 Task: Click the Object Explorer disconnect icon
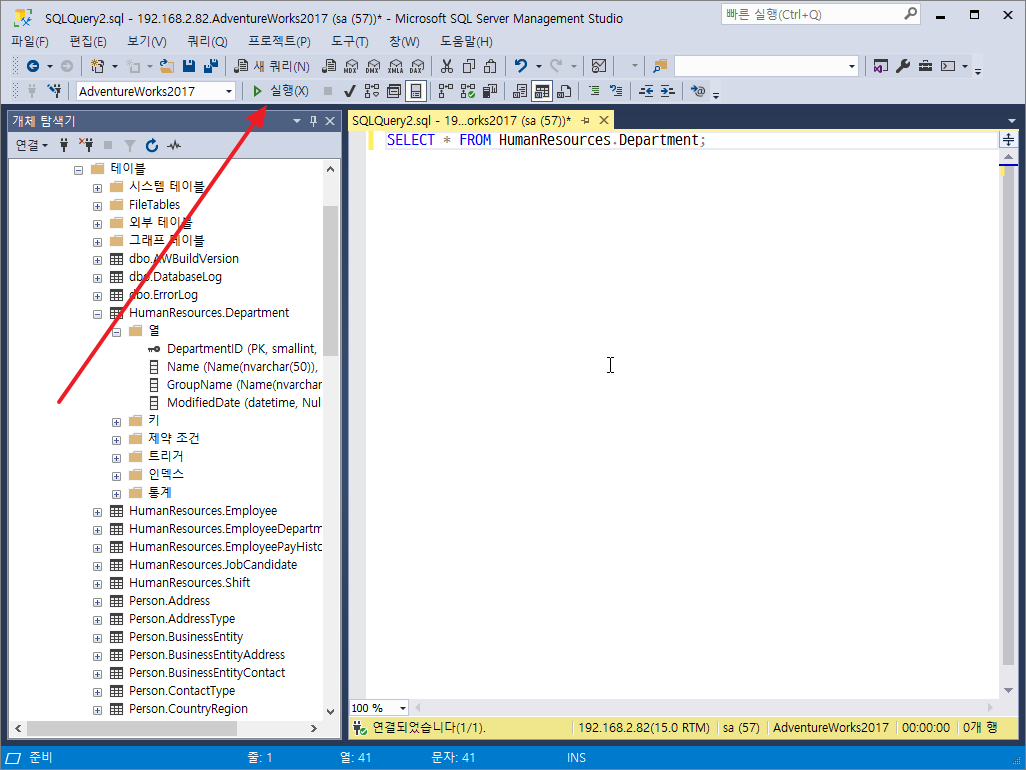[86, 145]
